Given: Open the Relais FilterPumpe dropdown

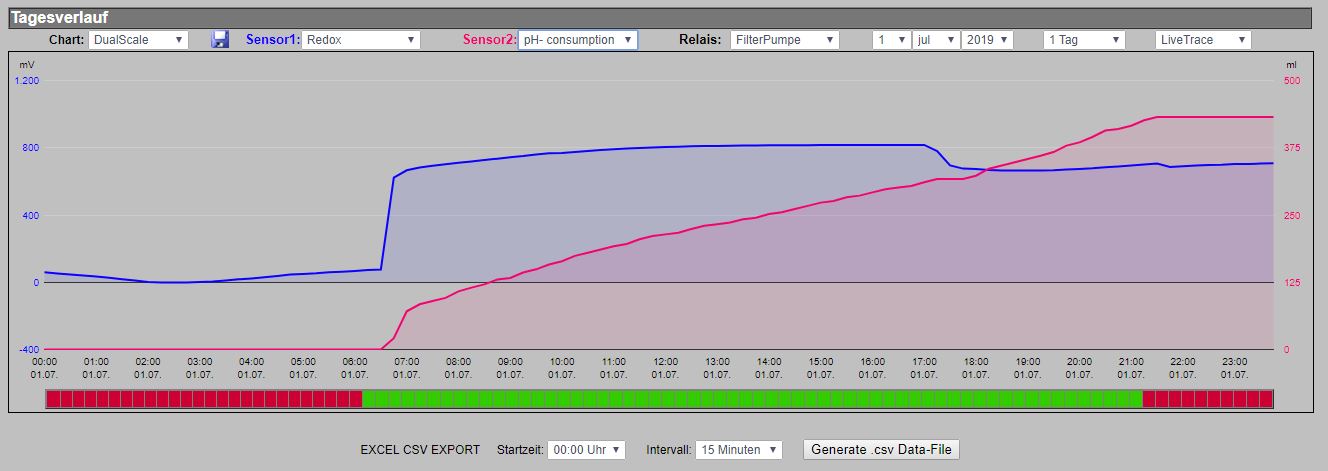Looking at the screenshot, I should tap(784, 40).
